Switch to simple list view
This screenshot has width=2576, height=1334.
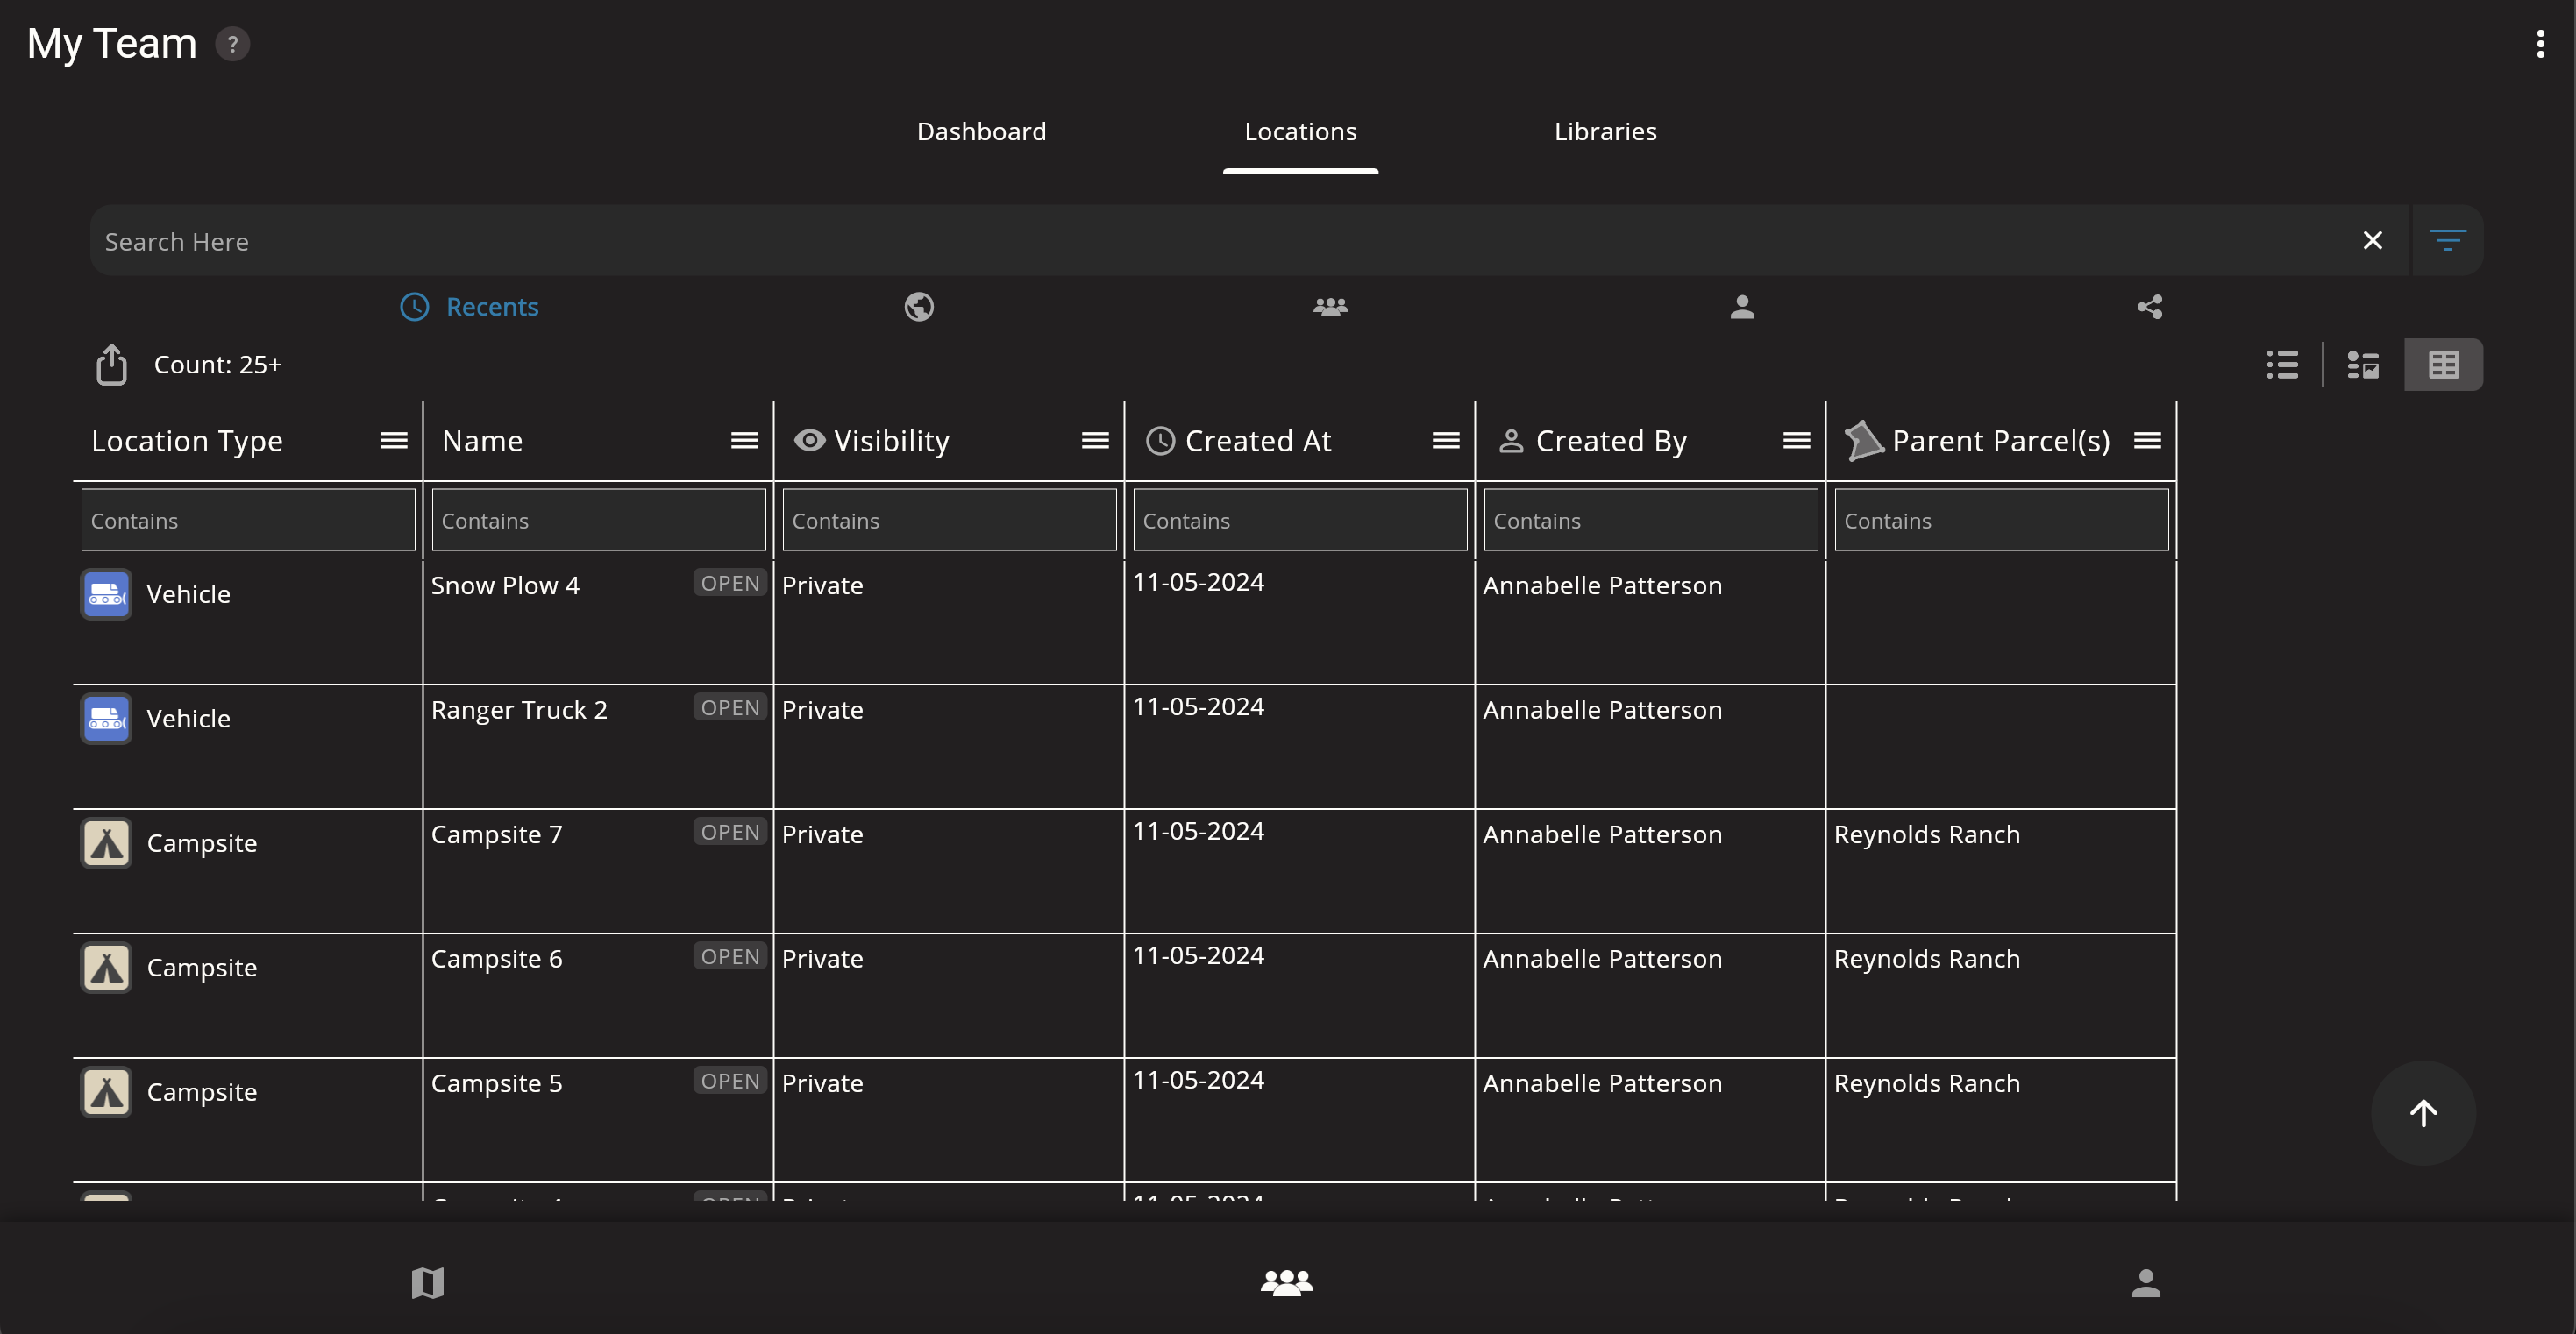(x=2281, y=364)
